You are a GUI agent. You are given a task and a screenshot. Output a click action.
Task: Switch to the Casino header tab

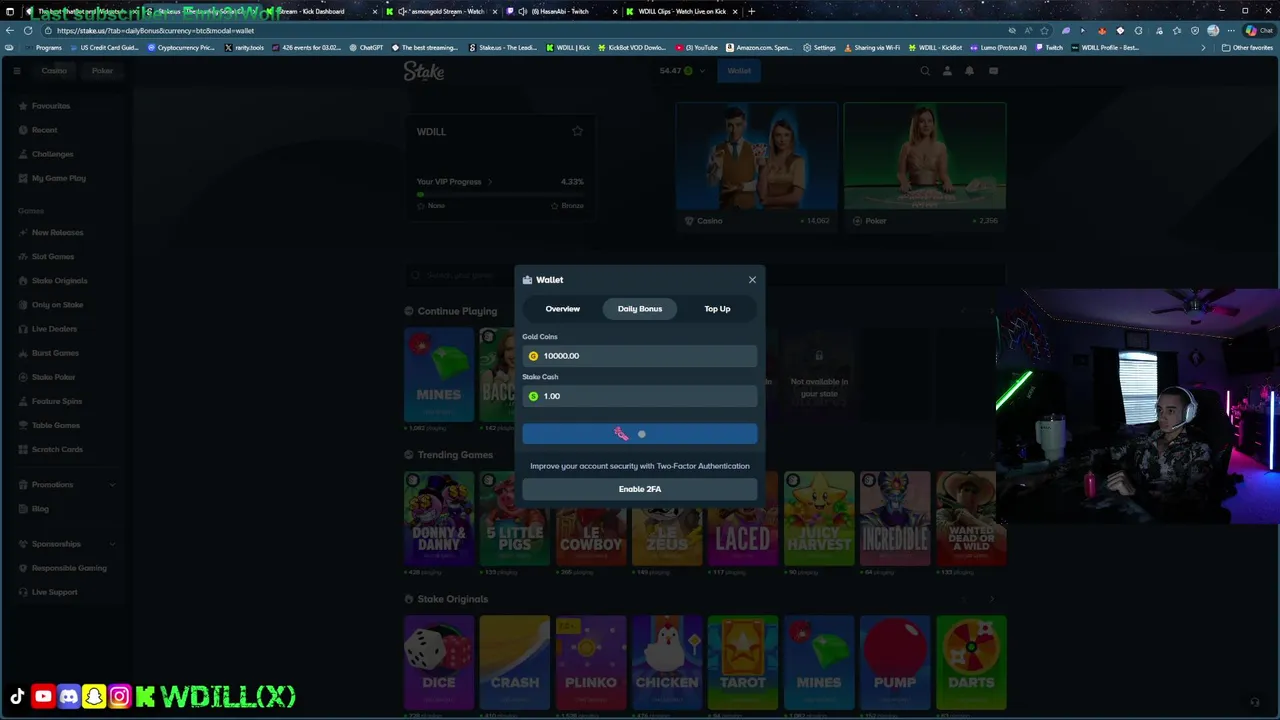(54, 71)
